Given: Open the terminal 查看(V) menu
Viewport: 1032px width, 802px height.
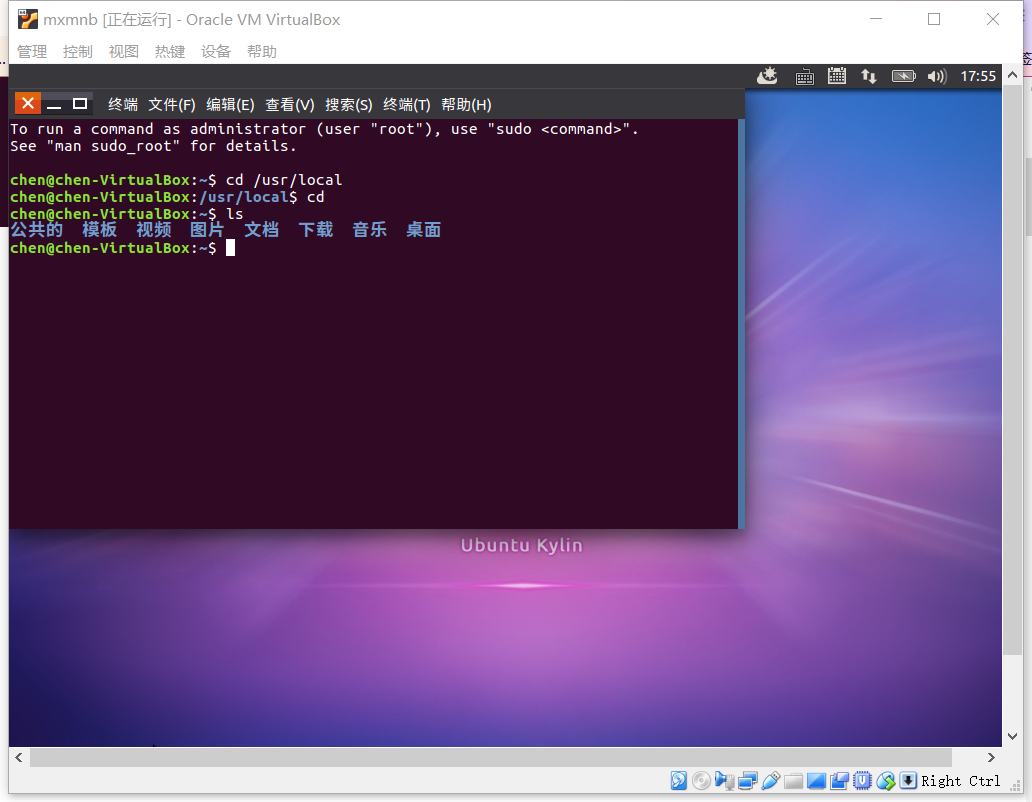Looking at the screenshot, I should (x=290, y=105).
